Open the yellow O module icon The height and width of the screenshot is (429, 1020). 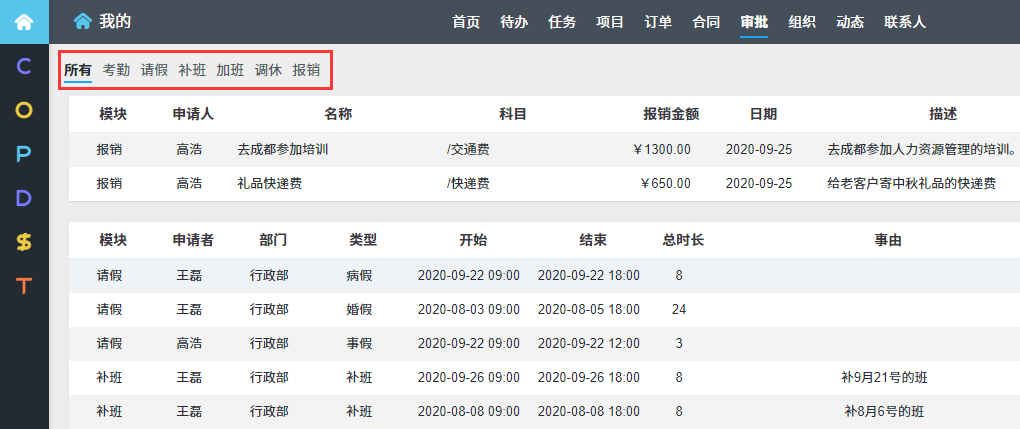[x=24, y=110]
